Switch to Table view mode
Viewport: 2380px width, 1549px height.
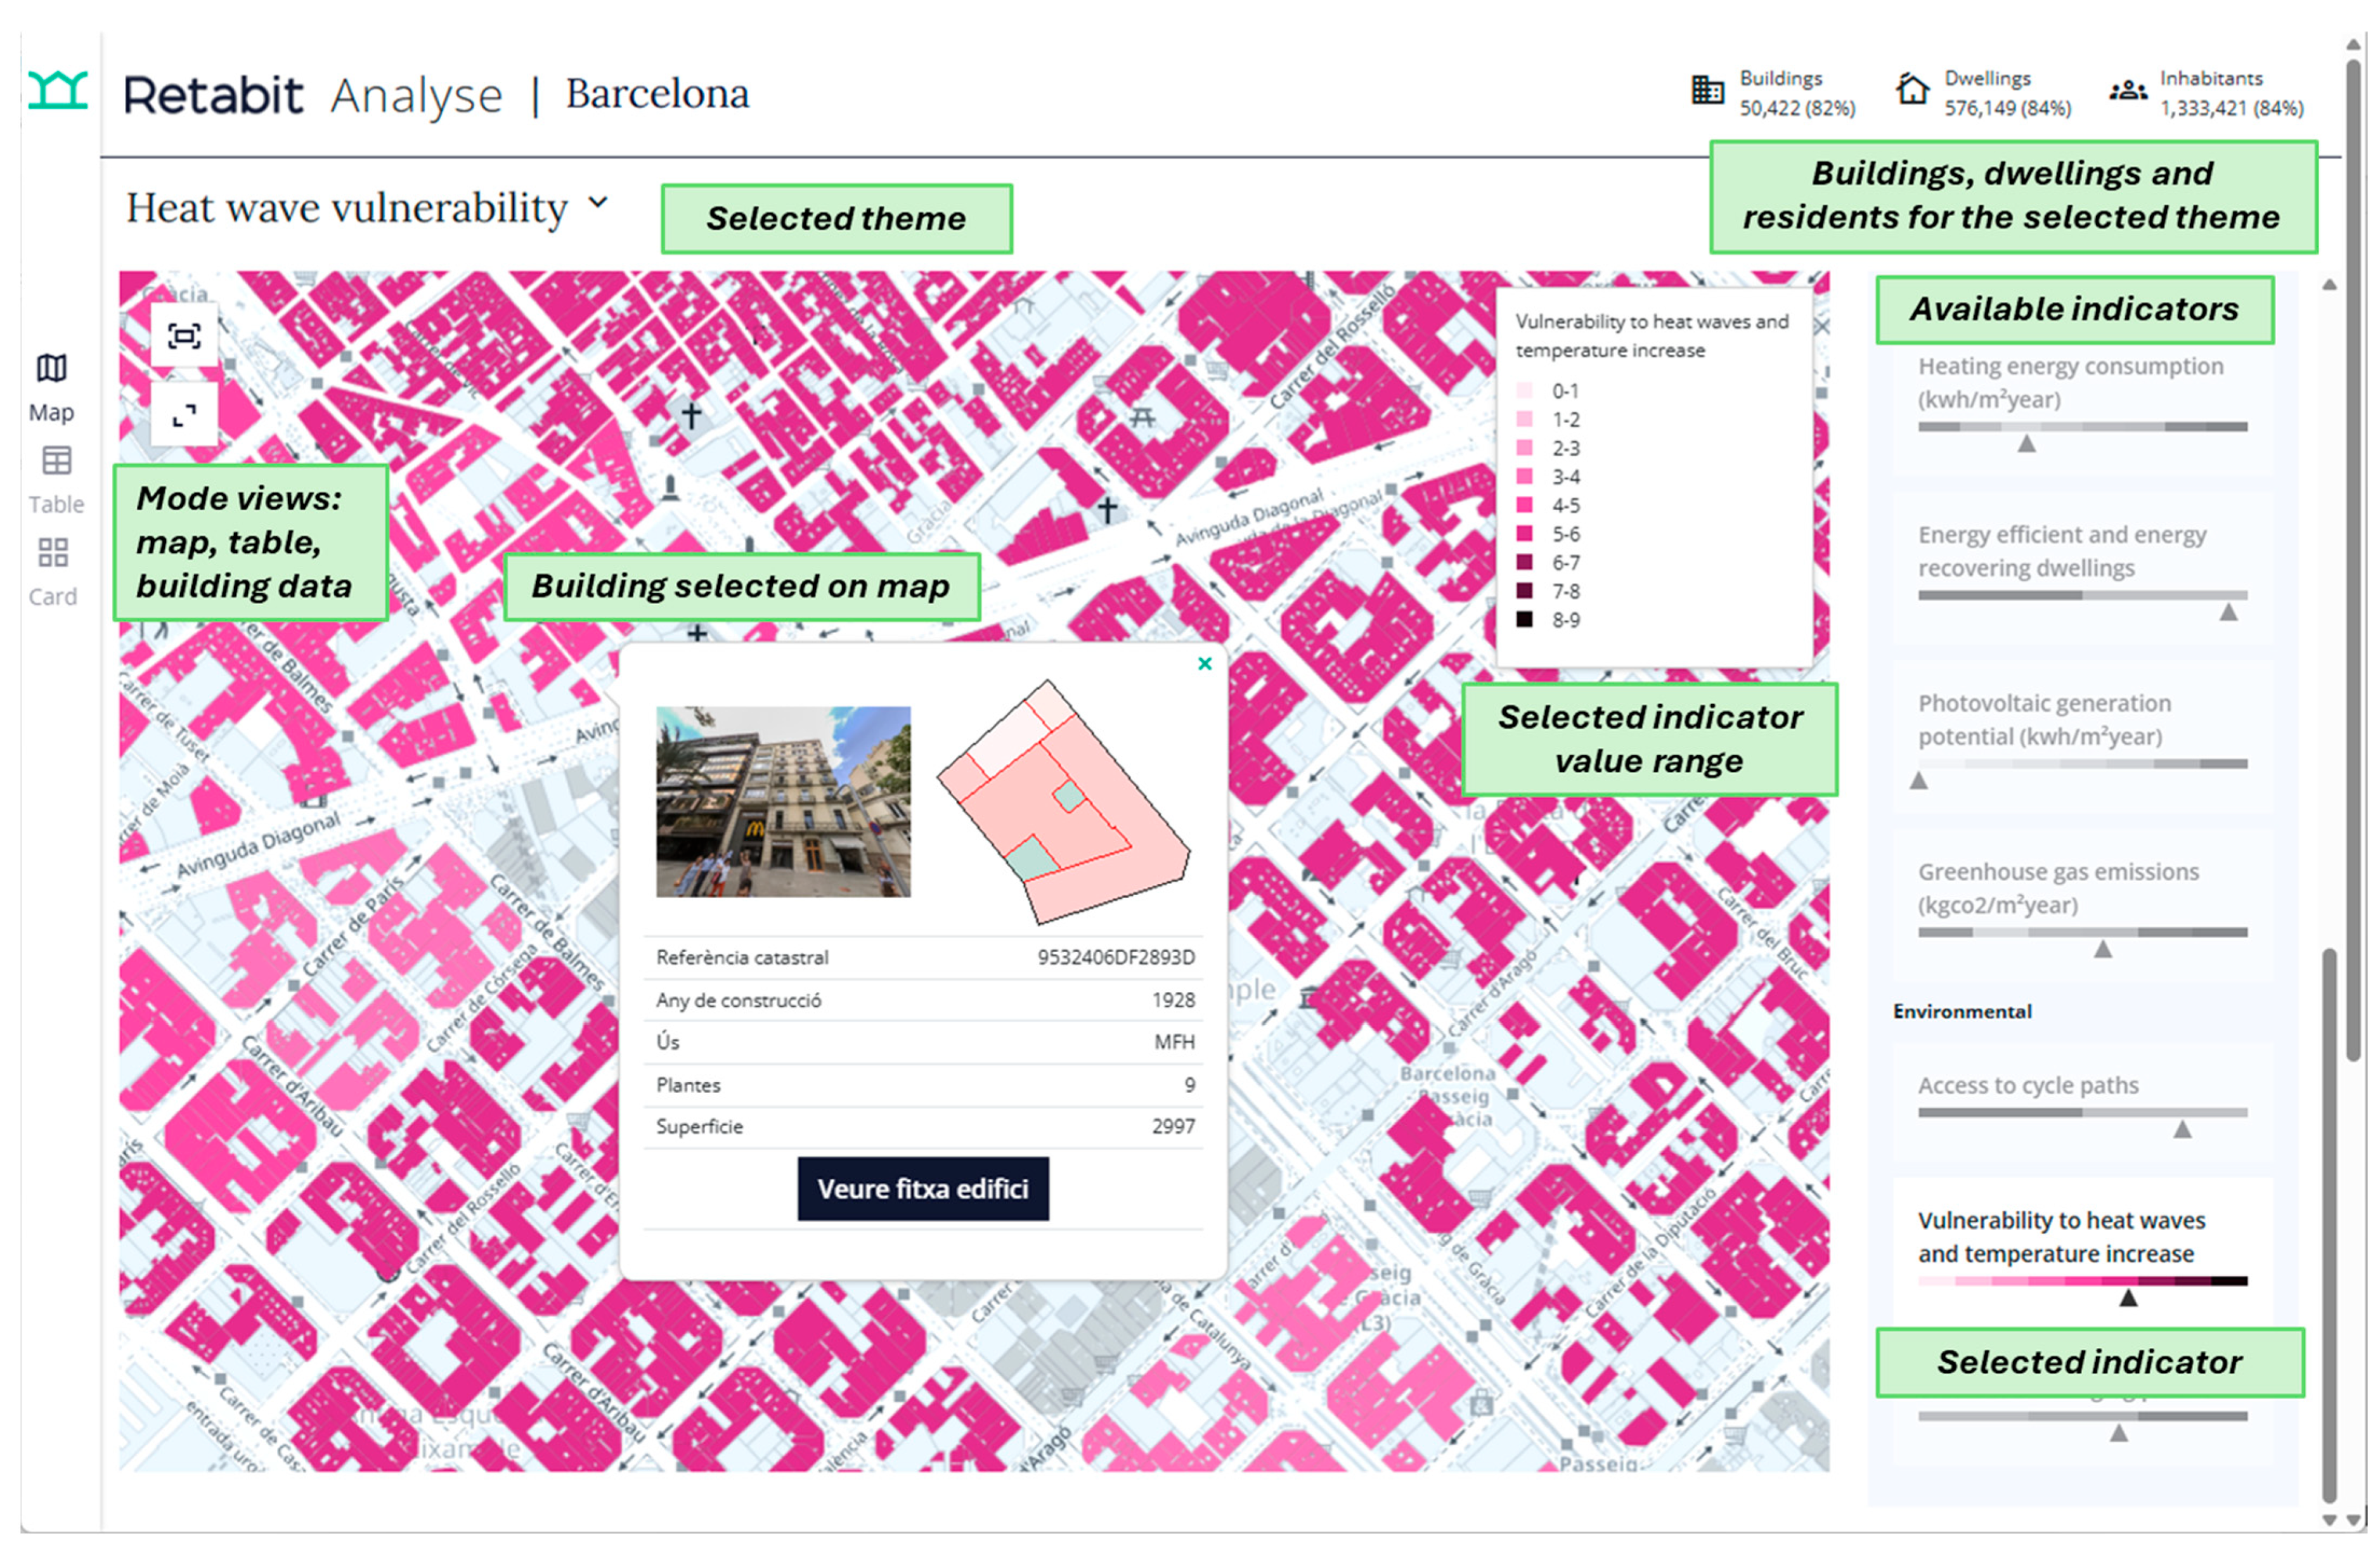pyautogui.click(x=56, y=480)
